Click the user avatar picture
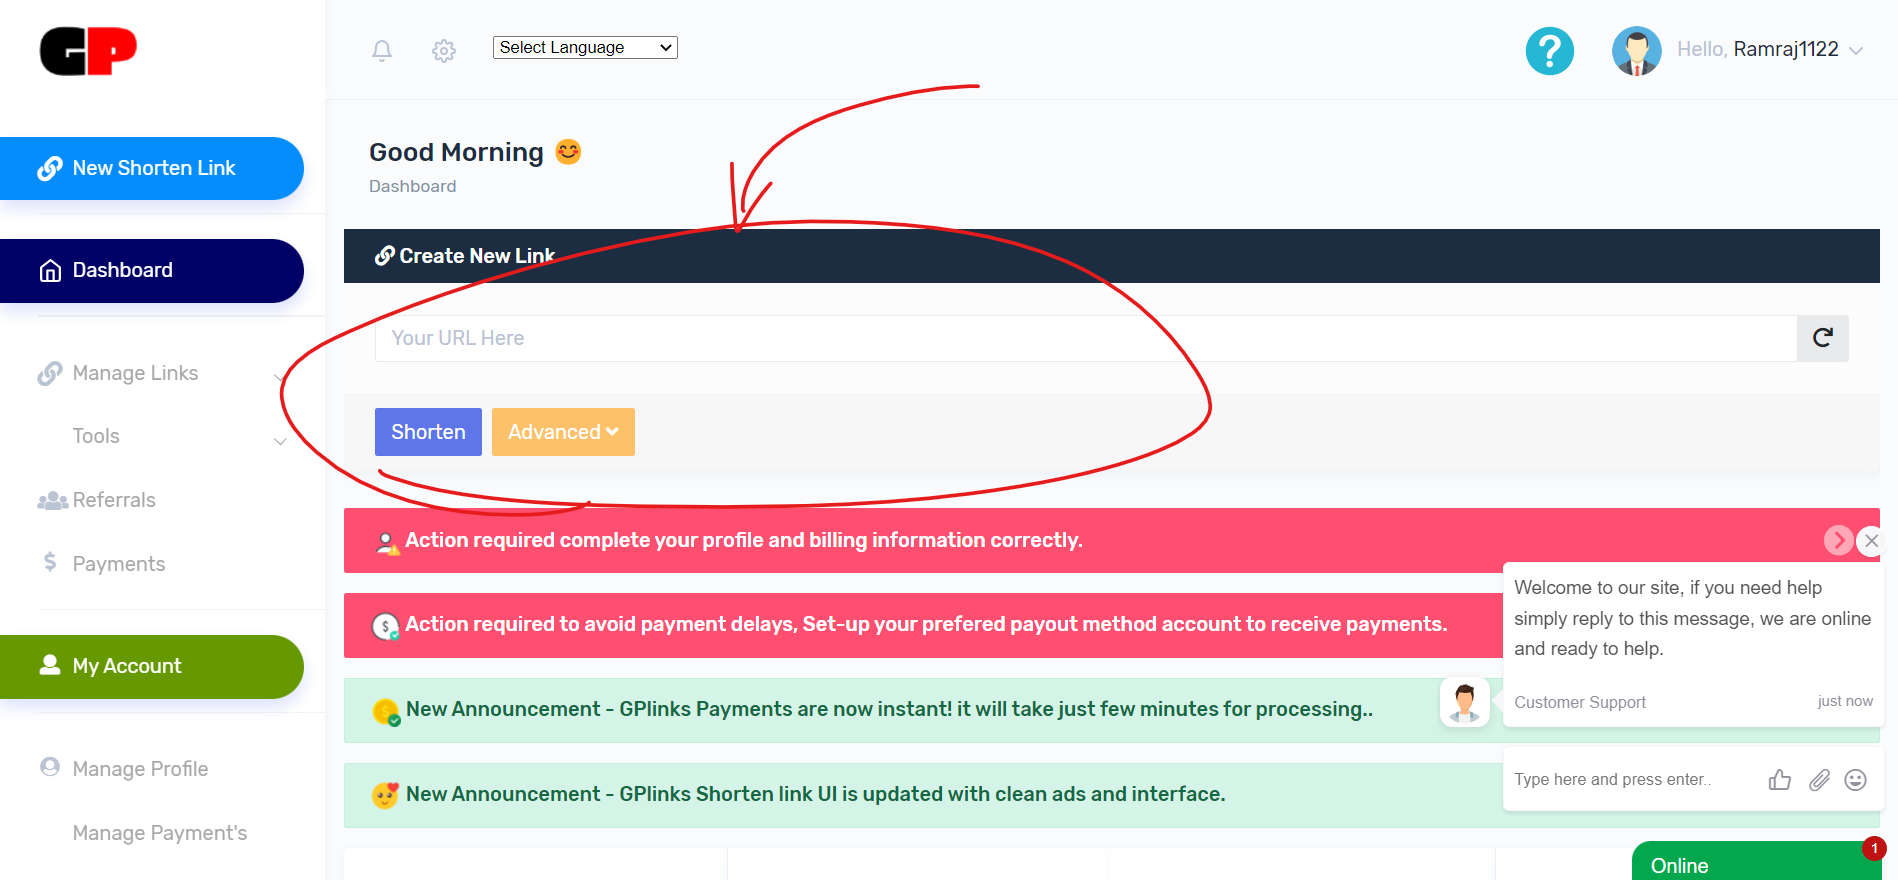 click(x=1637, y=50)
